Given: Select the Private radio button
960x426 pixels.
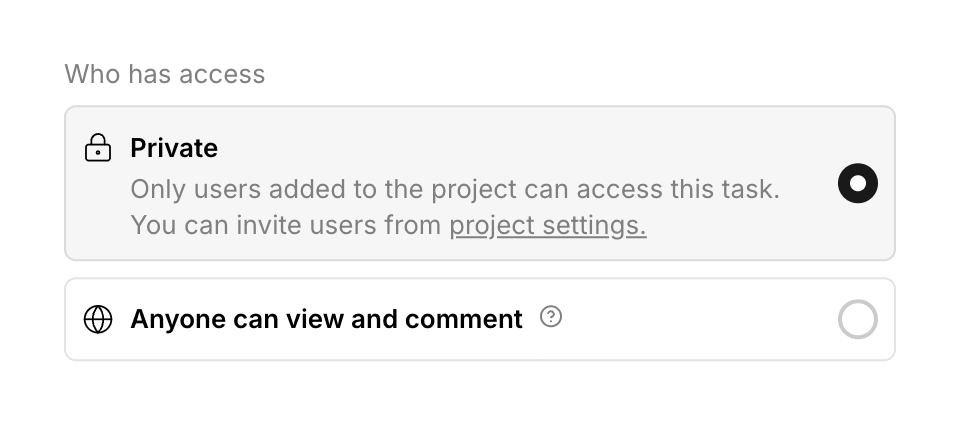Looking at the screenshot, I should [x=857, y=184].
